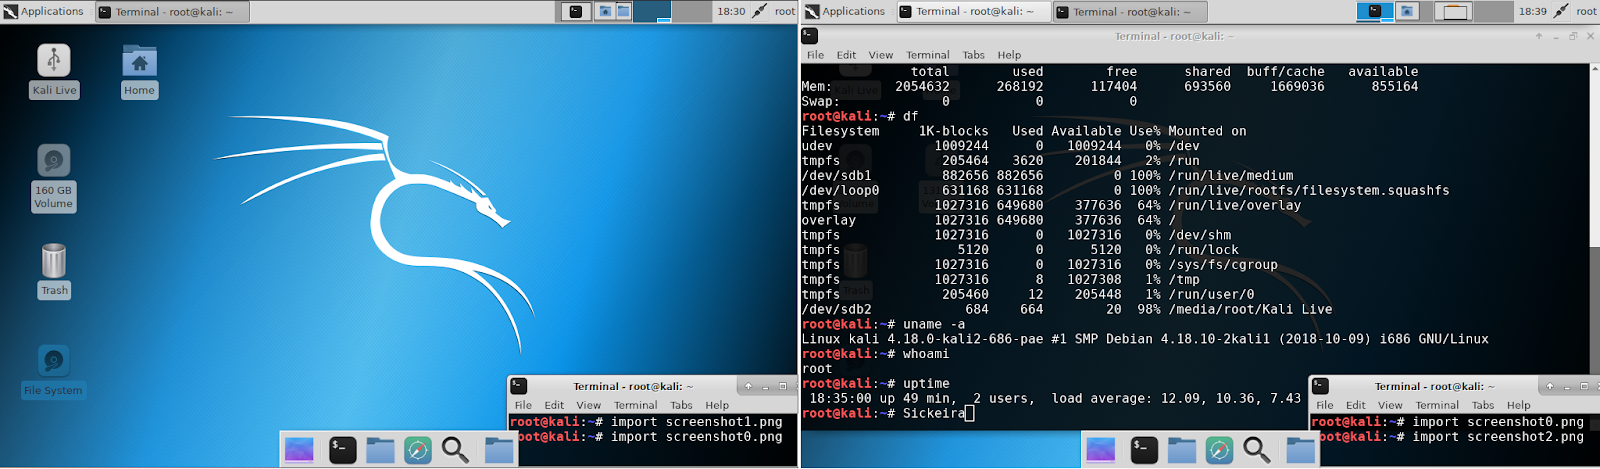This screenshot has width=1600, height=469.
Task: Open Tabs menu in left screen's small terminal
Action: point(681,405)
